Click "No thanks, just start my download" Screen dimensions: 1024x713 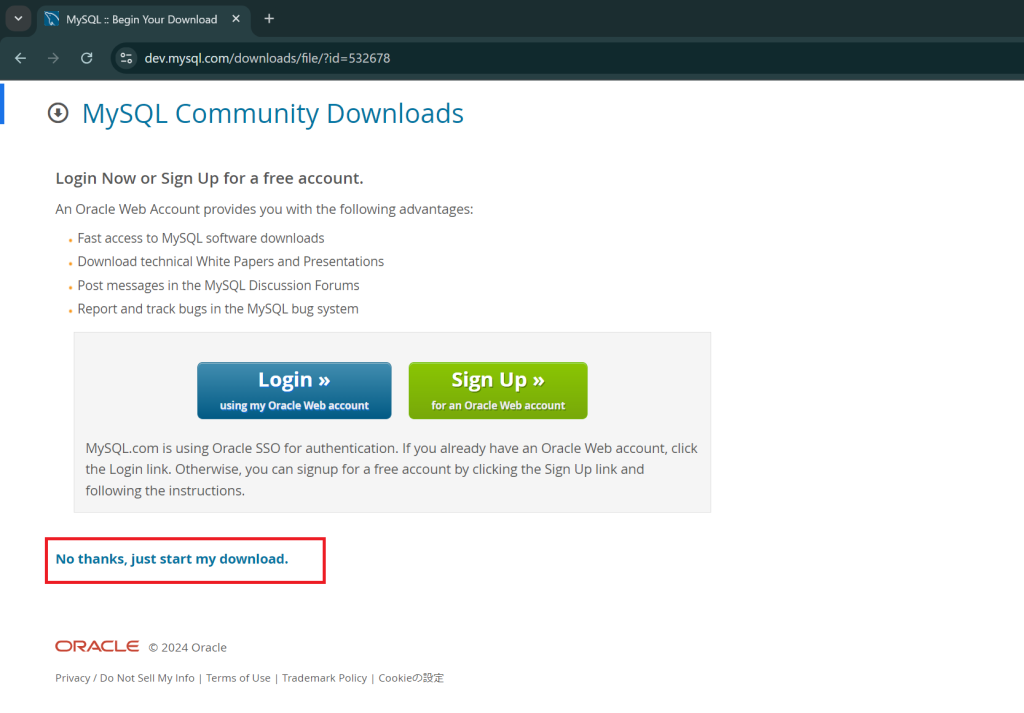[172, 559]
